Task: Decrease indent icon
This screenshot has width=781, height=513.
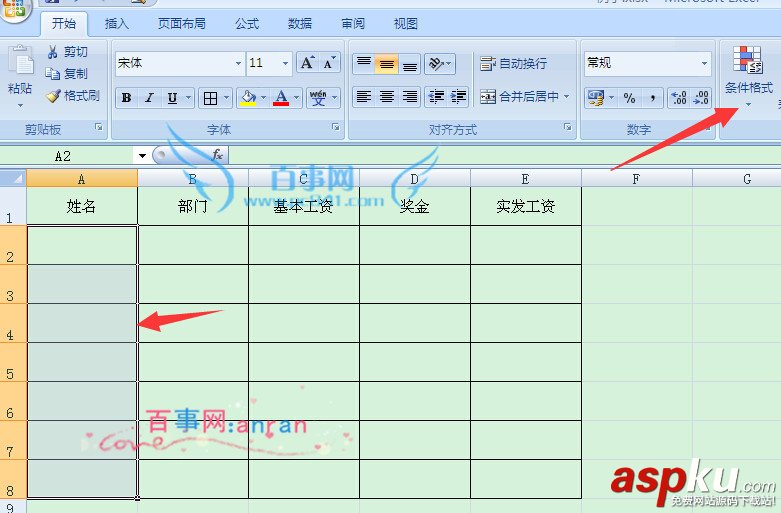Action: (x=436, y=97)
